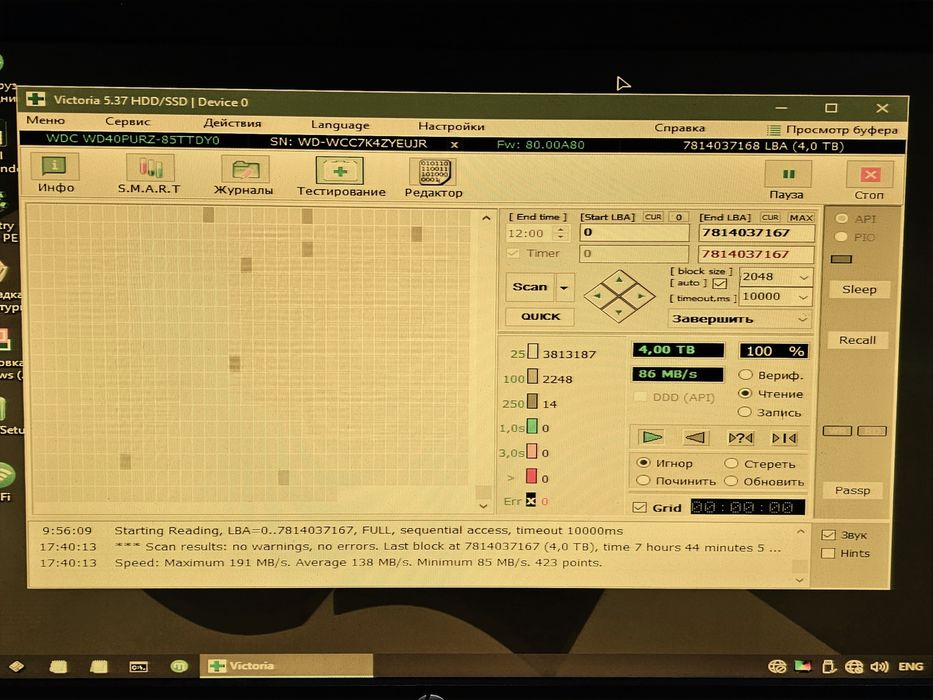Click the log scroll down arrow
The width and height of the screenshot is (933, 700).
(x=799, y=580)
